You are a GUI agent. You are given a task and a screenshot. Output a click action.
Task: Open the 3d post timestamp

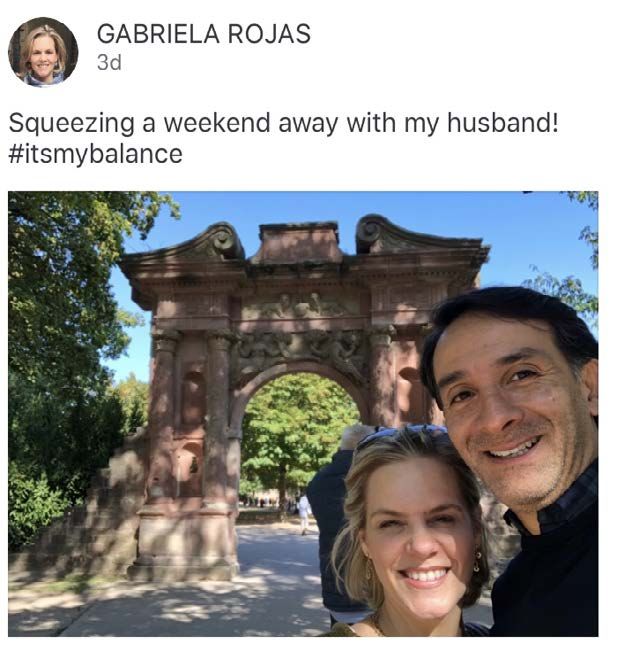109,63
